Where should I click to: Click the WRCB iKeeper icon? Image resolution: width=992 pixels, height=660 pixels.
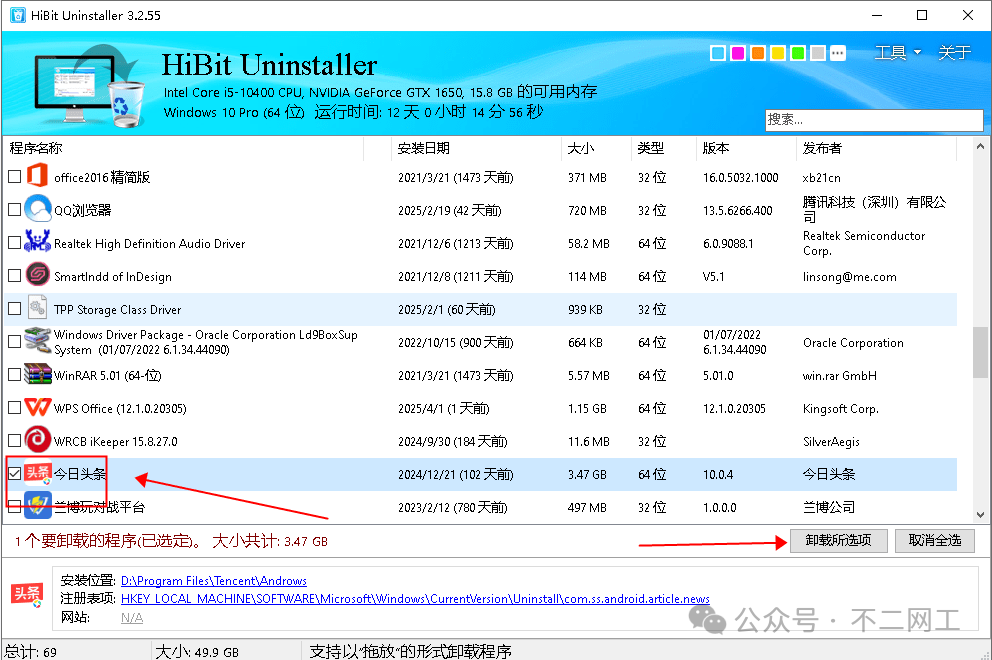click(x=38, y=441)
